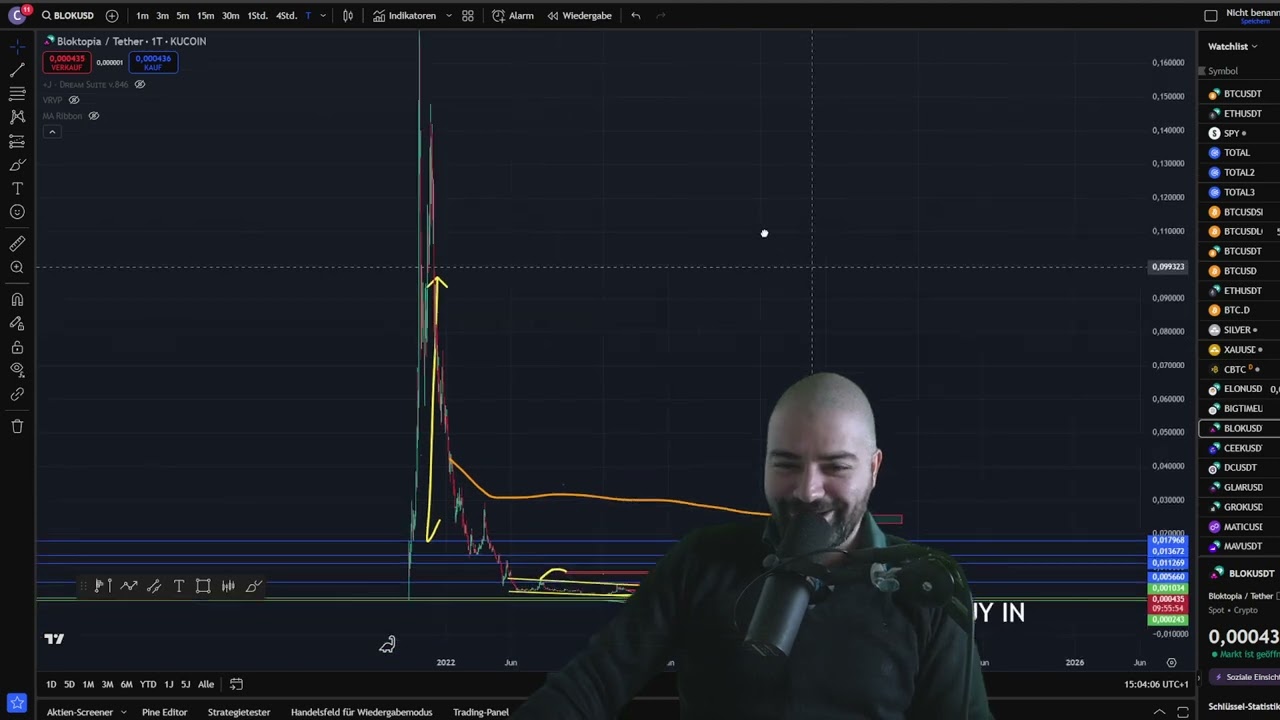The height and width of the screenshot is (720, 1280).
Task: Open the emoji icons tool
Action: click(x=17, y=212)
